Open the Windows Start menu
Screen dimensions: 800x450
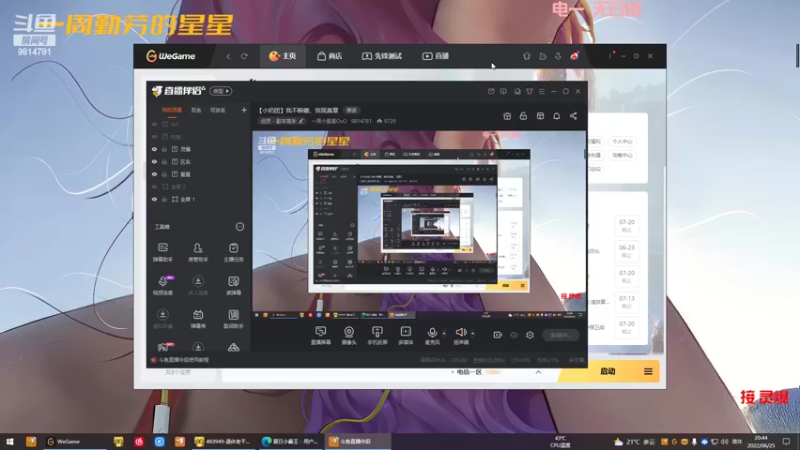point(9,442)
